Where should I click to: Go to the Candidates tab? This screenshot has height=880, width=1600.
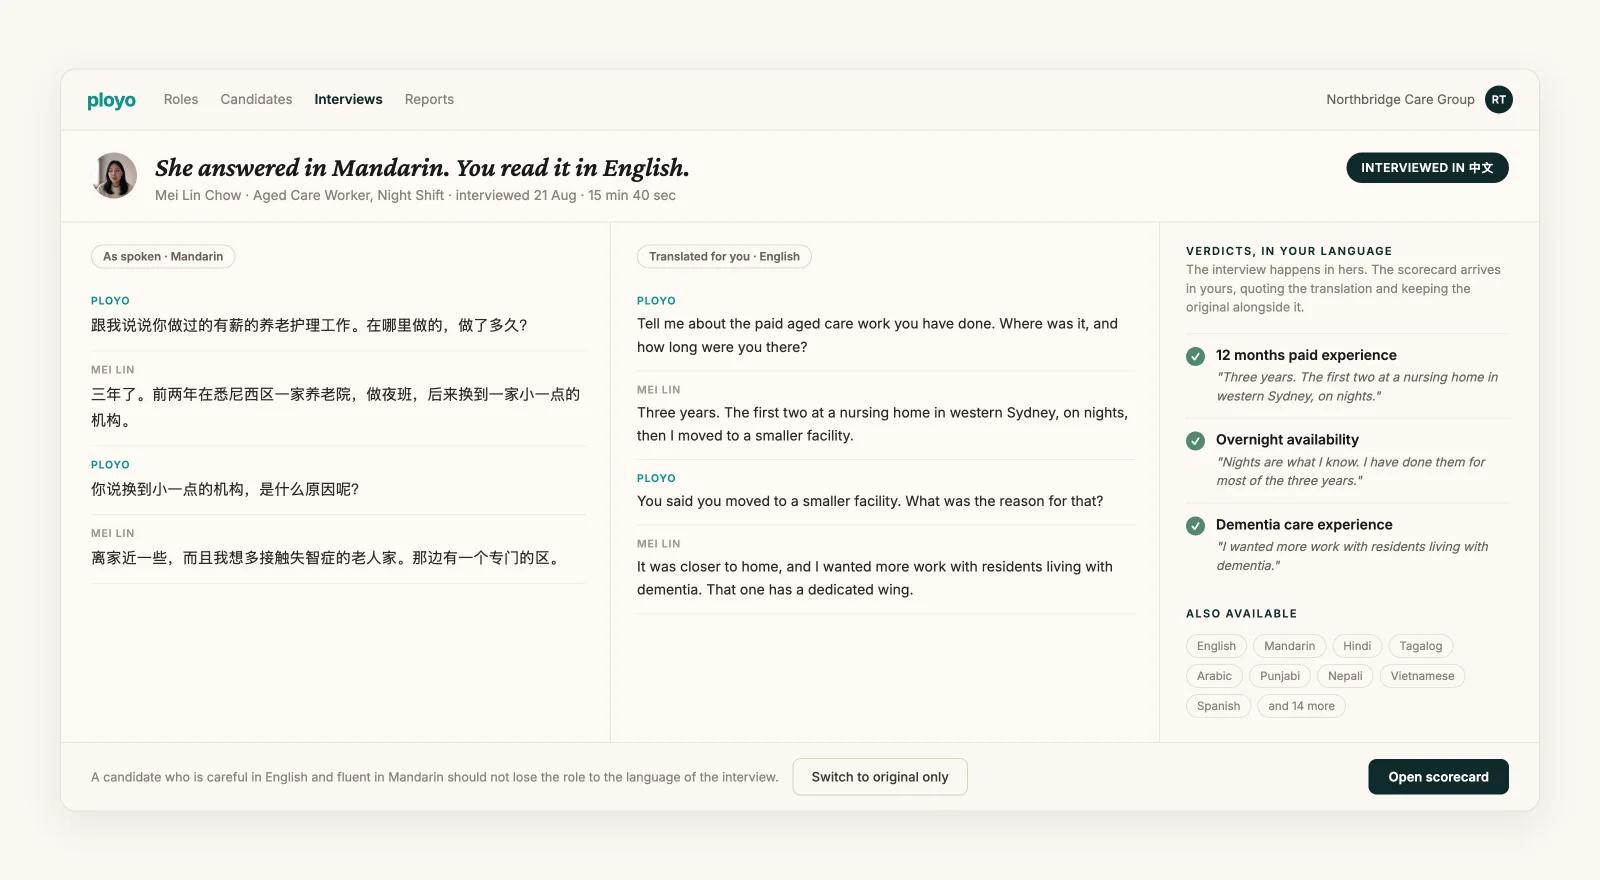click(256, 99)
